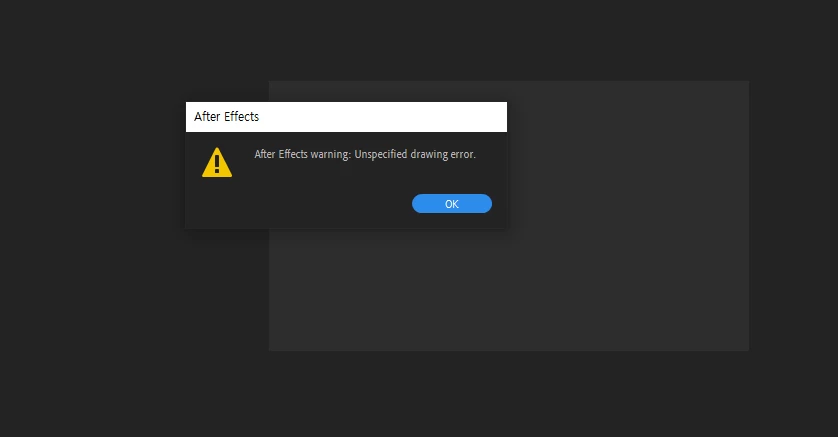Click the word 'Effects' in the dialog title

tap(242, 116)
